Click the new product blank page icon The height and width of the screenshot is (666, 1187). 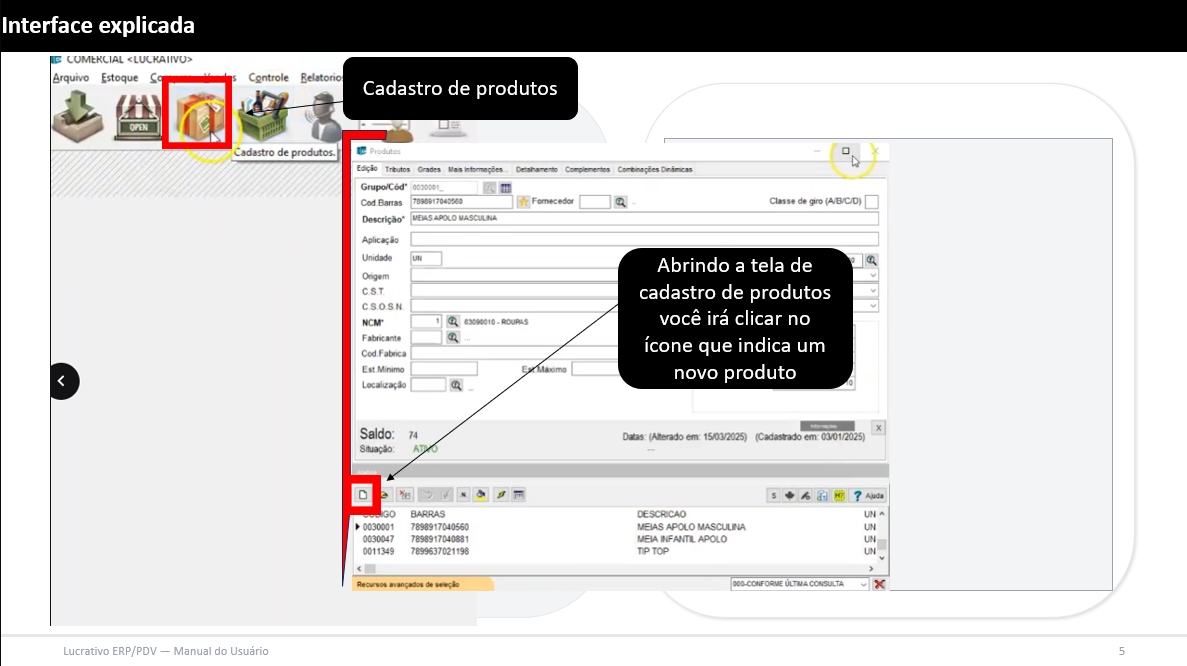pyautogui.click(x=364, y=495)
